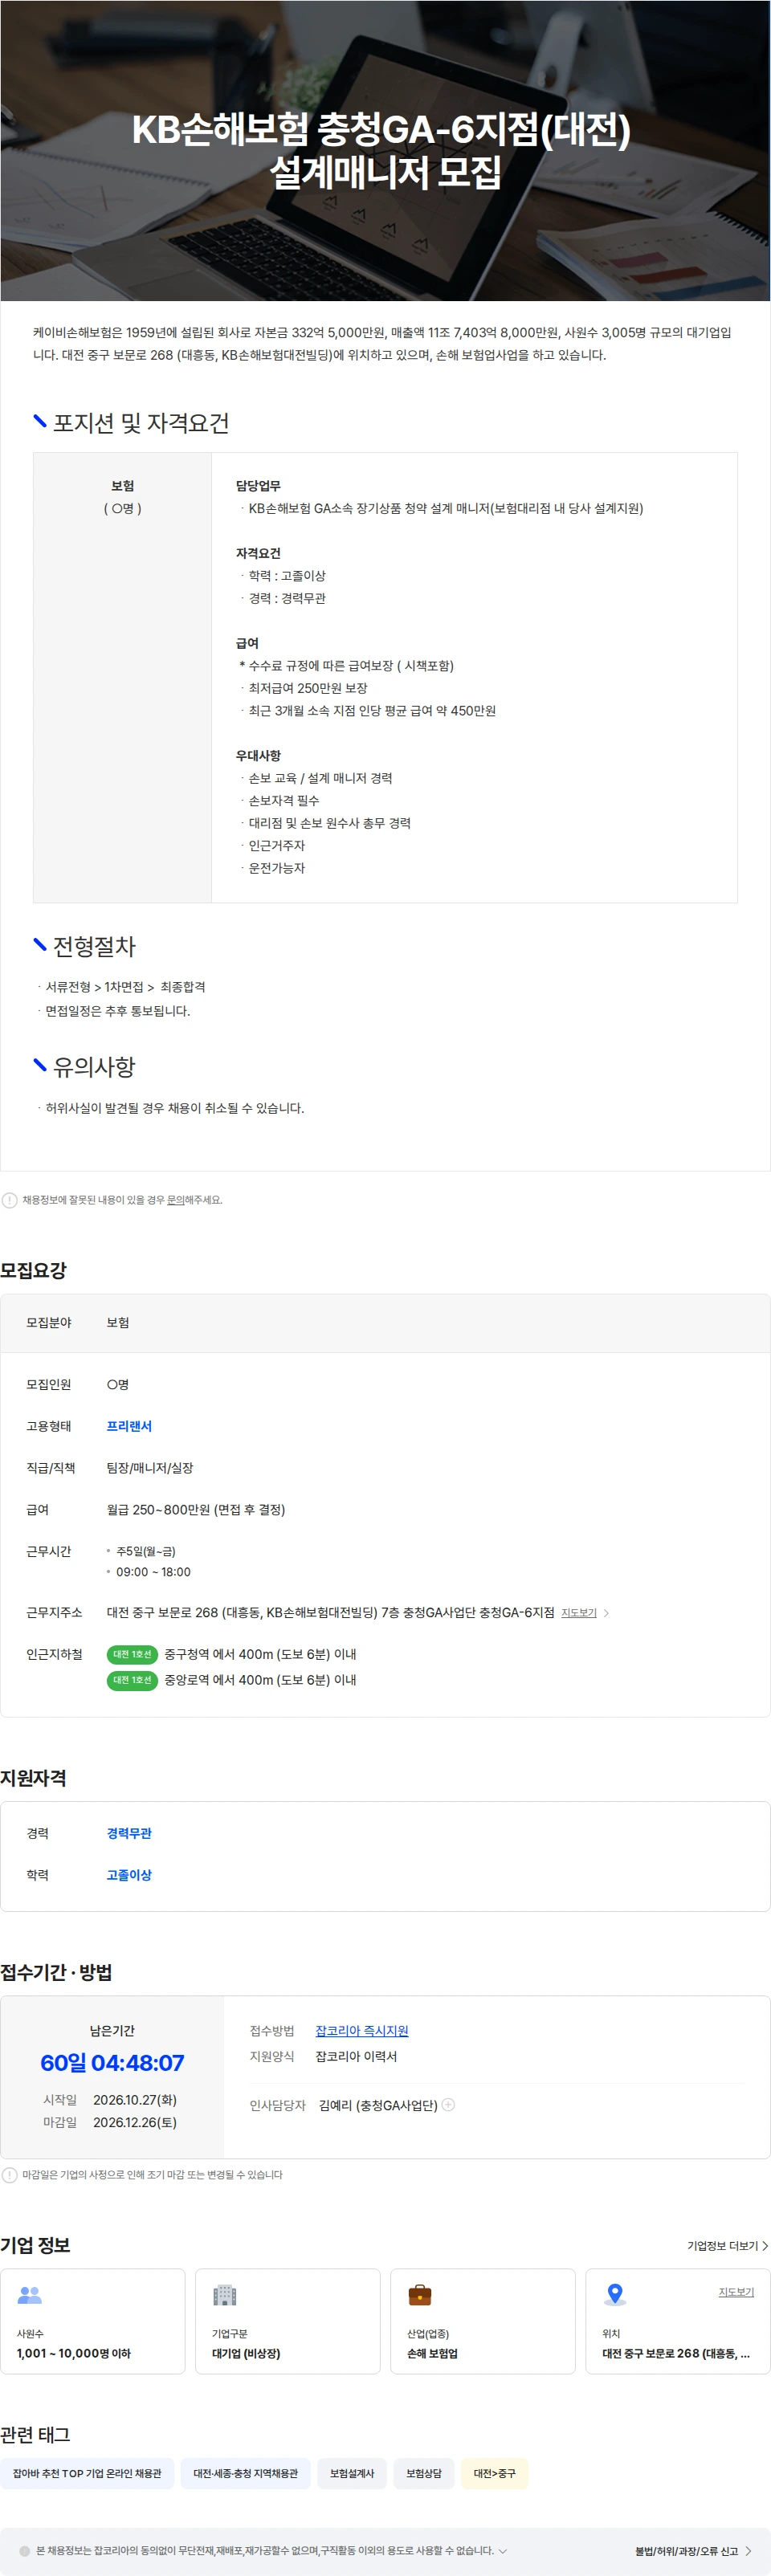Select the 보험설계사 tag

pyautogui.click(x=352, y=2473)
